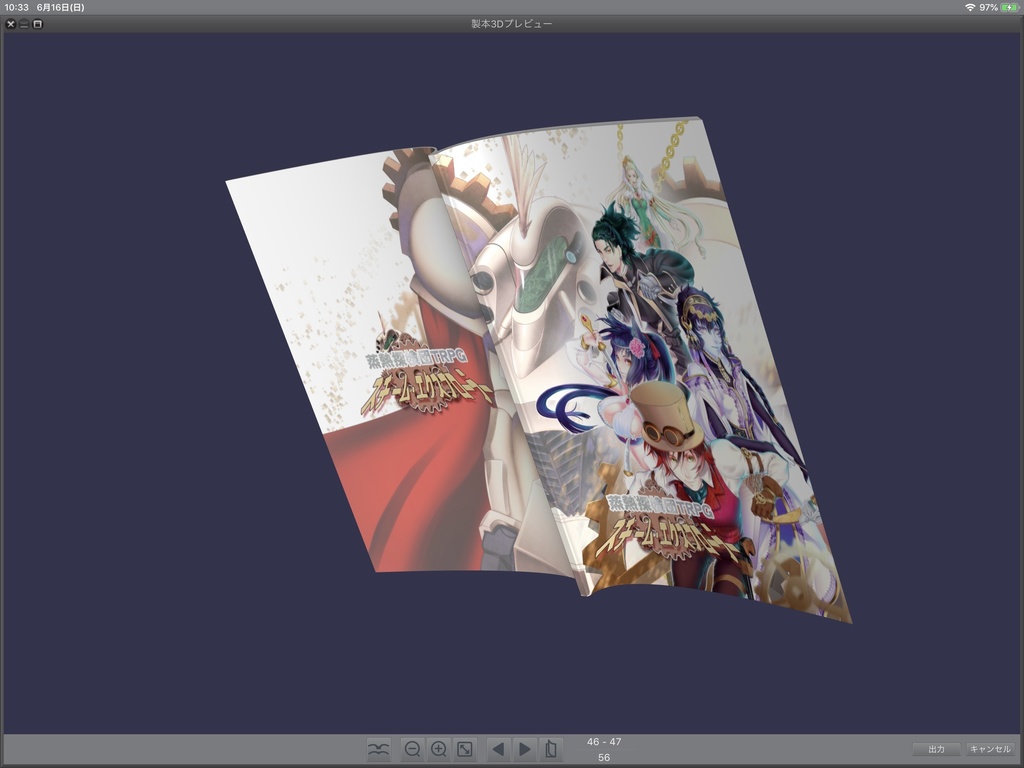The width and height of the screenshot is (1024, 768).
Task: Click the 3D book preview cover page
Action: point(640,372)
